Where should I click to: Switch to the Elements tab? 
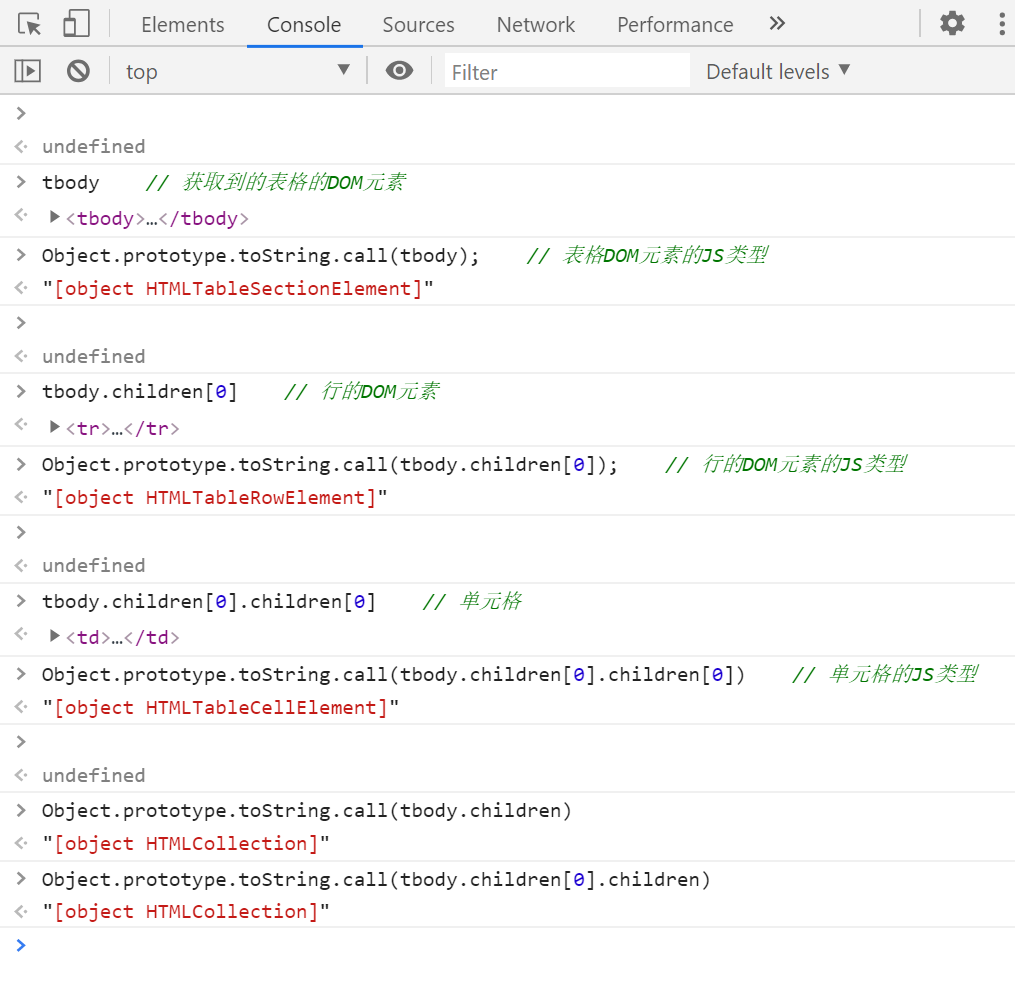(x=182, y=24)
